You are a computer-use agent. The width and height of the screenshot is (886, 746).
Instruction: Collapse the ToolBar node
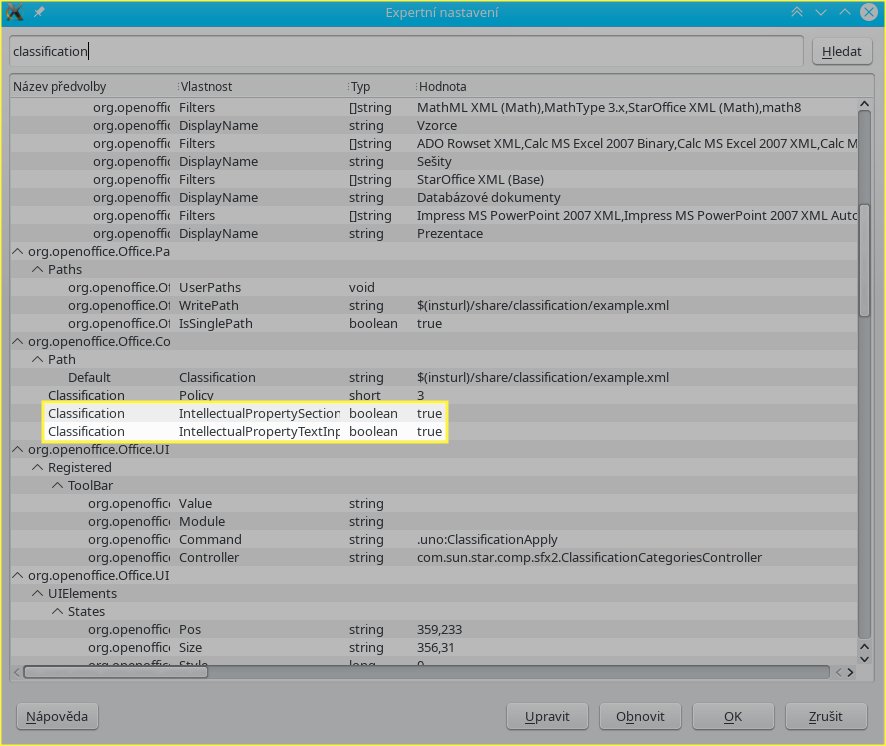(57, 485)
